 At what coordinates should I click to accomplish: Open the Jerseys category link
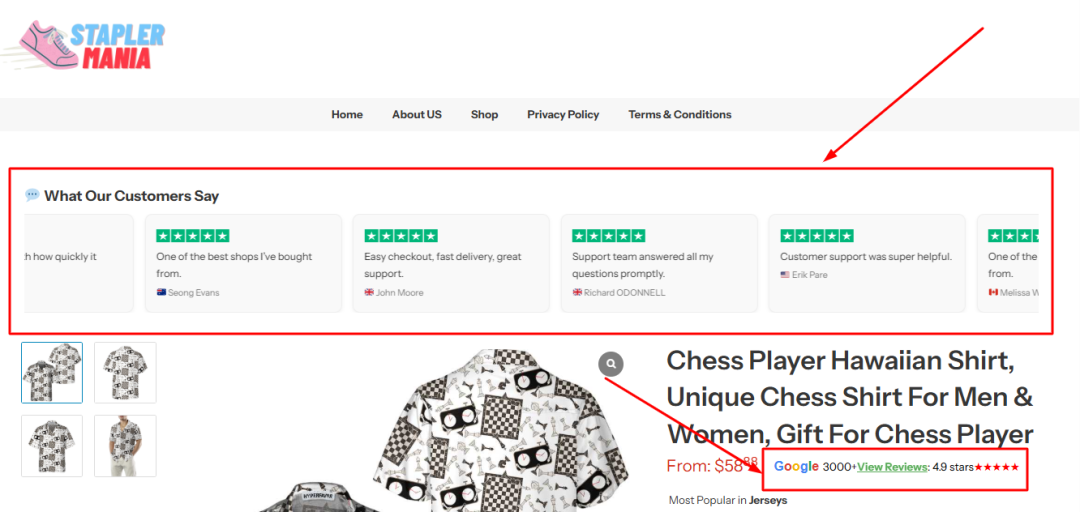click(x=768, y=500)
